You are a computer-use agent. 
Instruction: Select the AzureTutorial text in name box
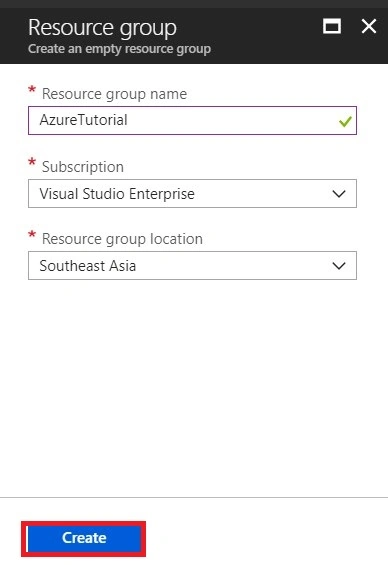(x=83, y=120)
